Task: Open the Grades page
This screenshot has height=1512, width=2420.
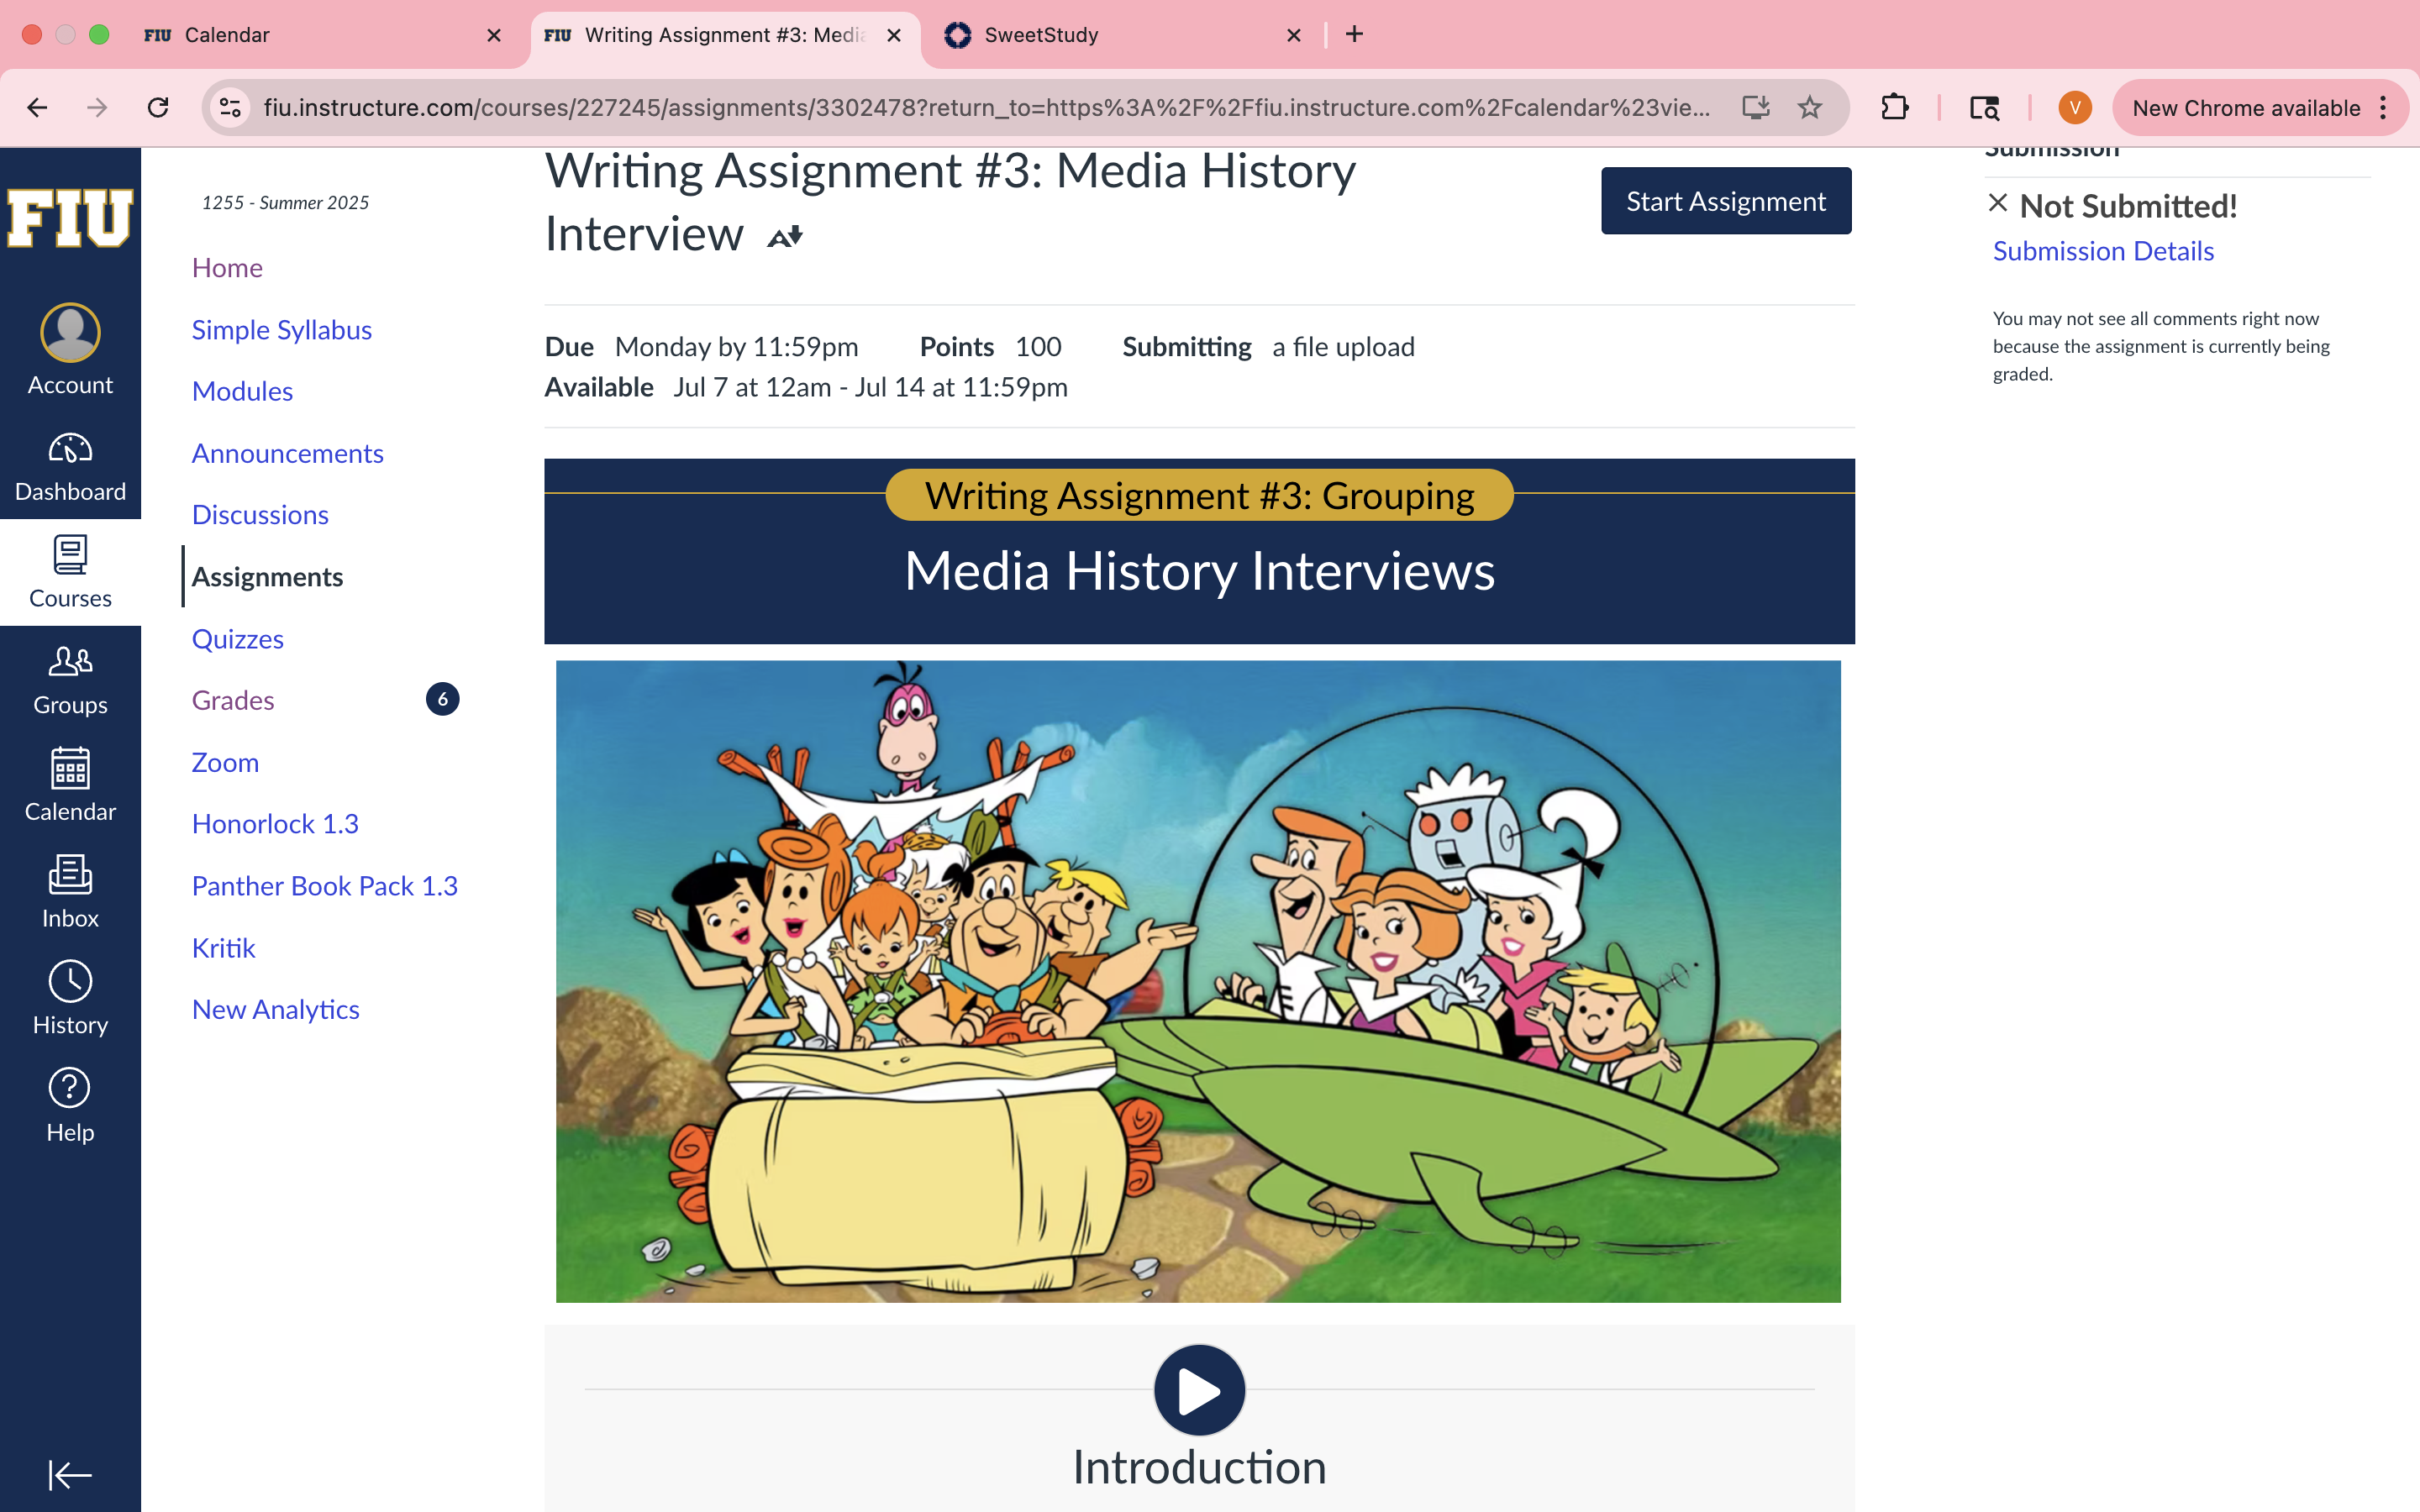Action: [x=233, y=700]
